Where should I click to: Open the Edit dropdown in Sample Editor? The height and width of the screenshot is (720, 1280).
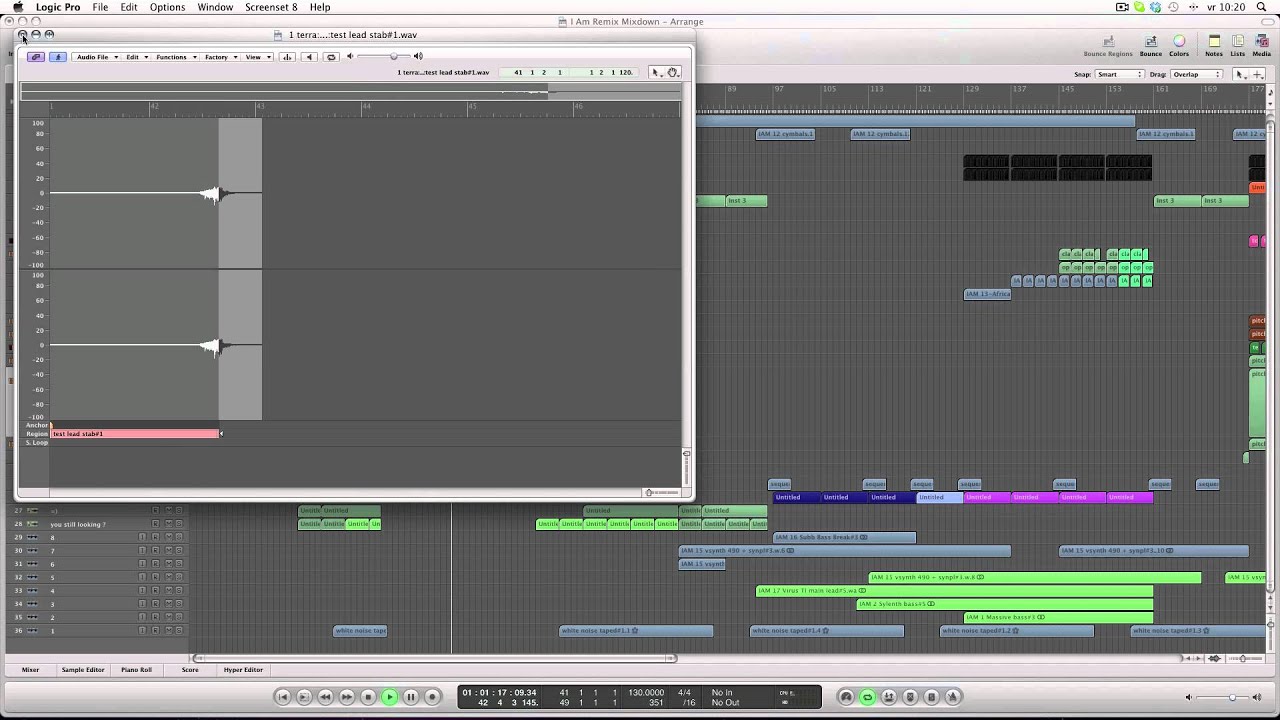(x=135, y=57)
